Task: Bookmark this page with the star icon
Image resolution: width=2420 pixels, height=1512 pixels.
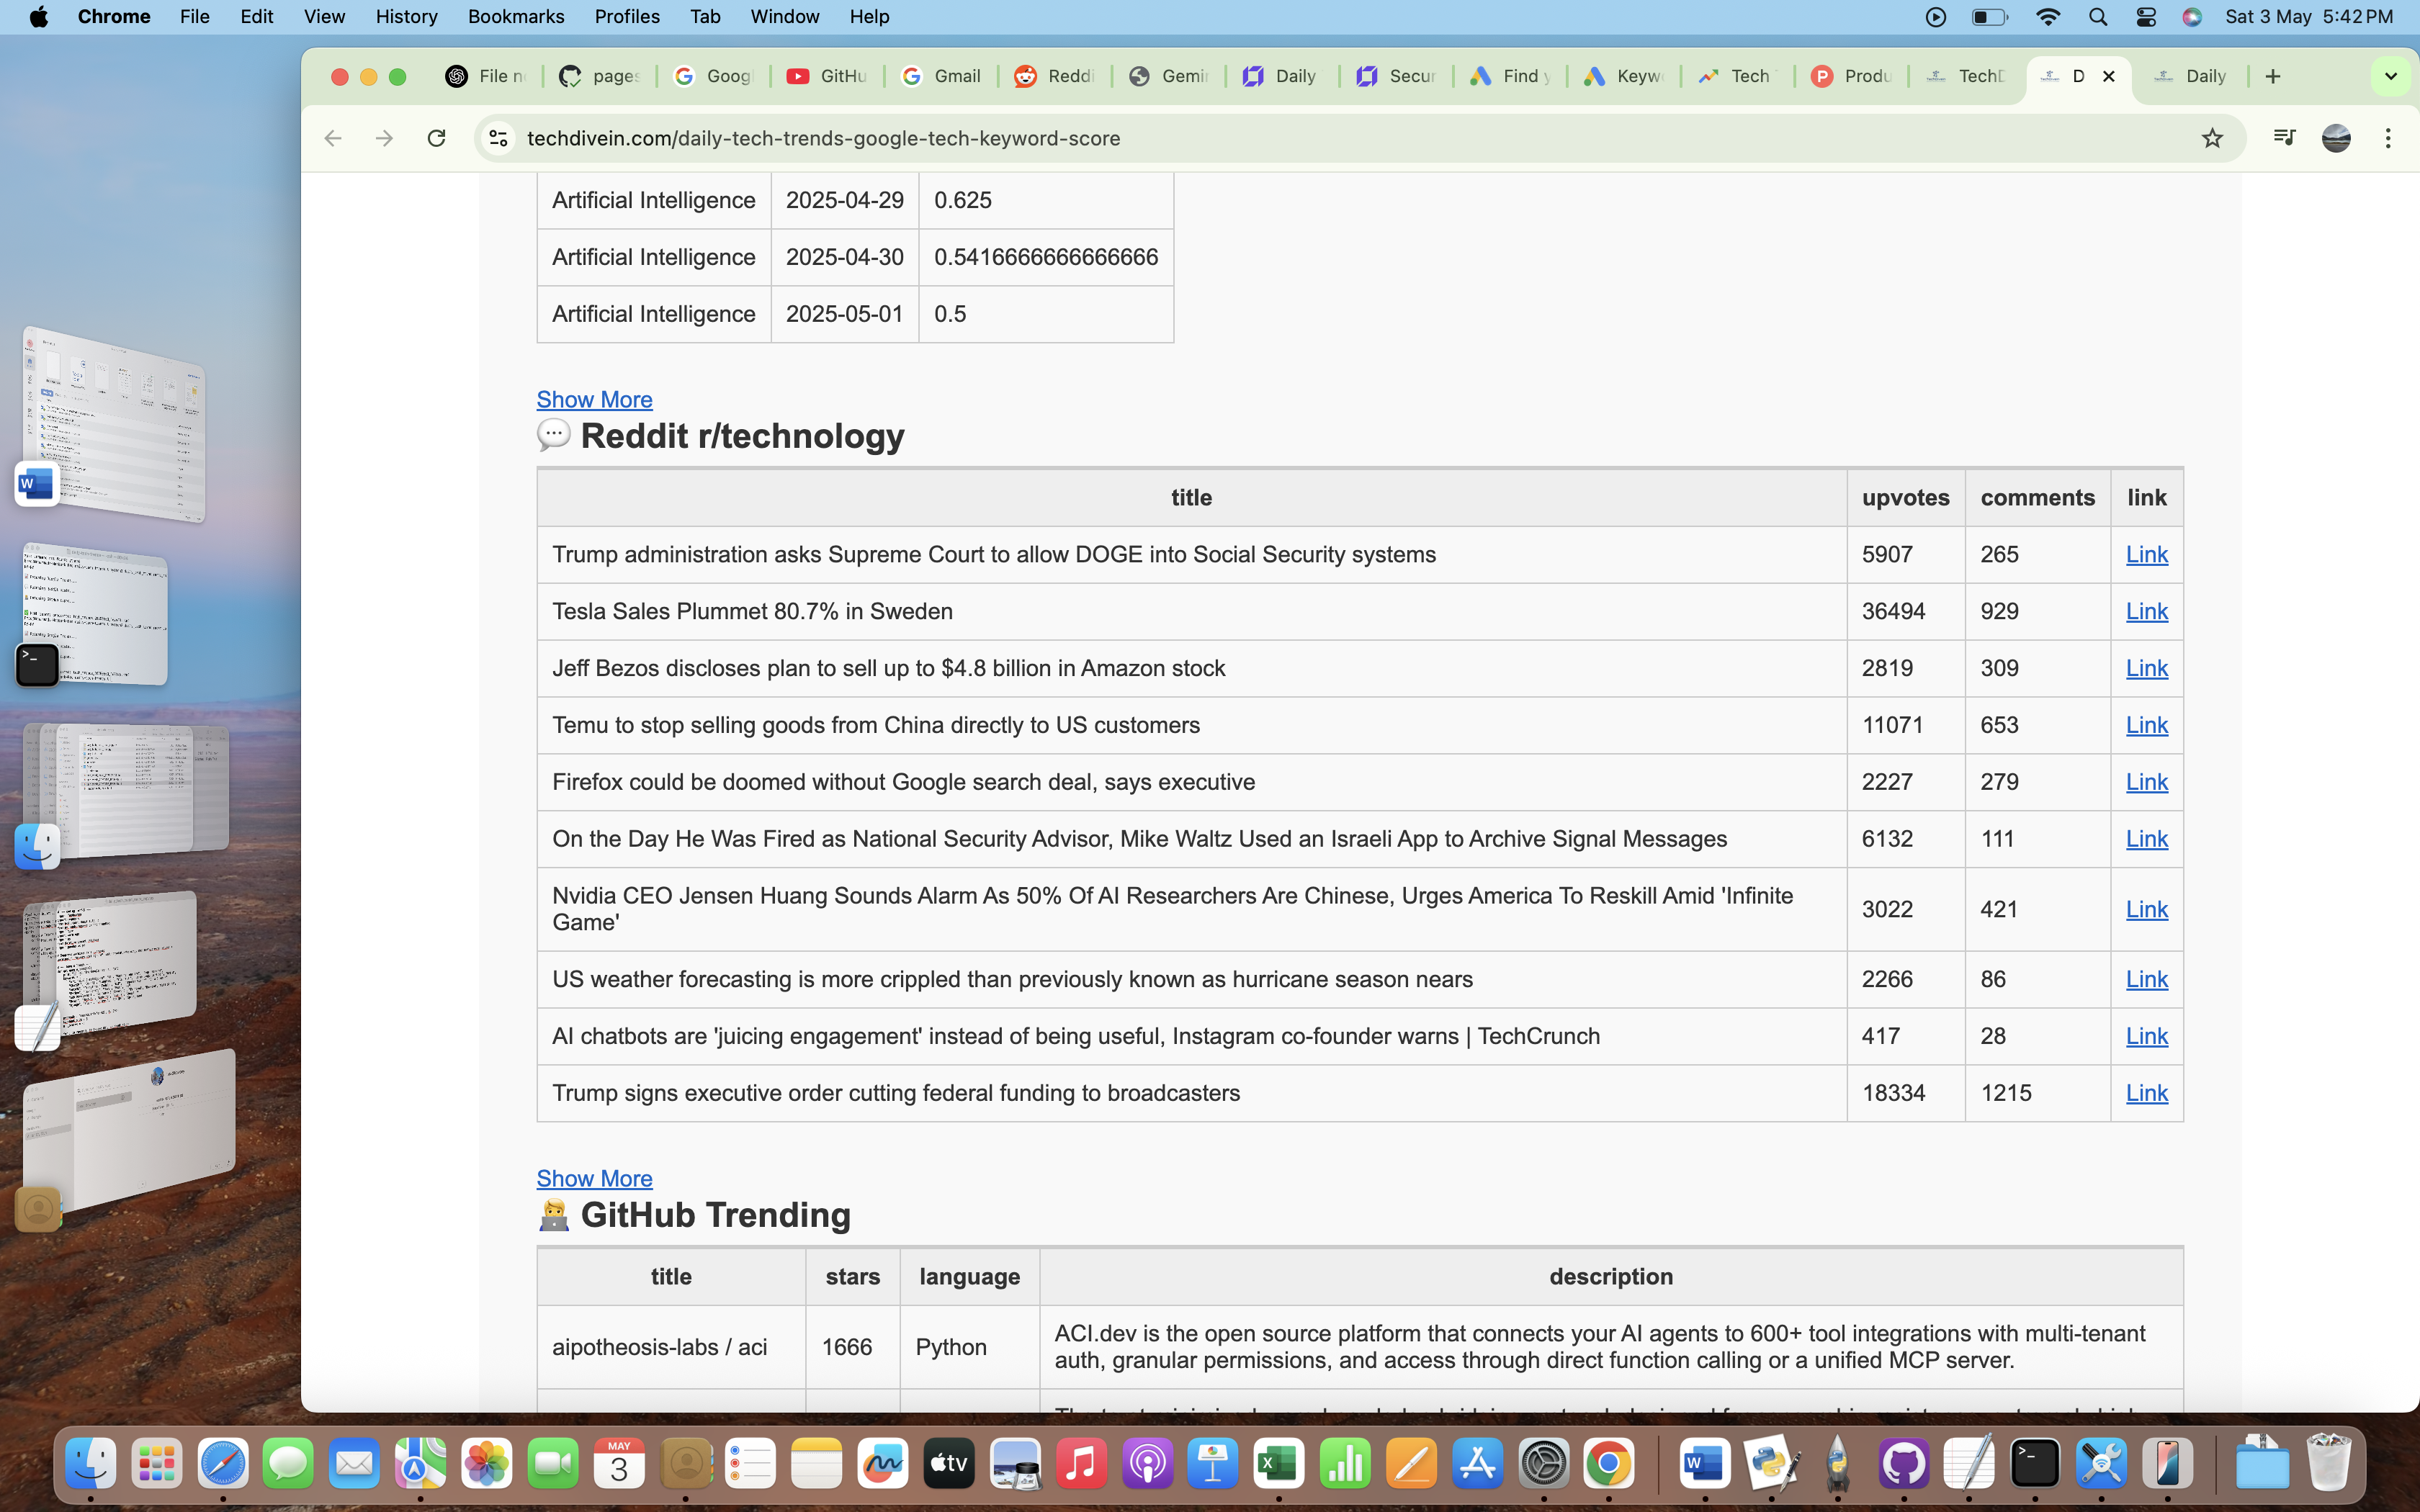Action: pos(2212,138)
